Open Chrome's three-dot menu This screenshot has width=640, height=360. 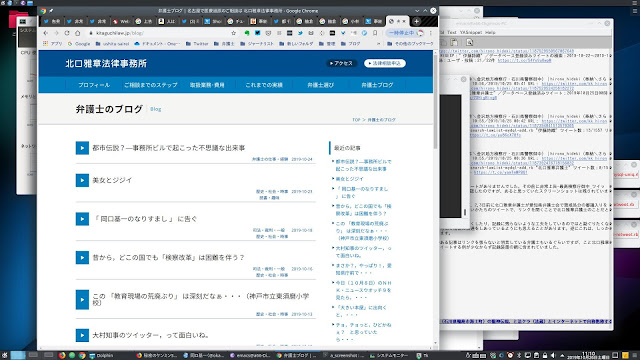pyautogui.click(x=430, y=33)
